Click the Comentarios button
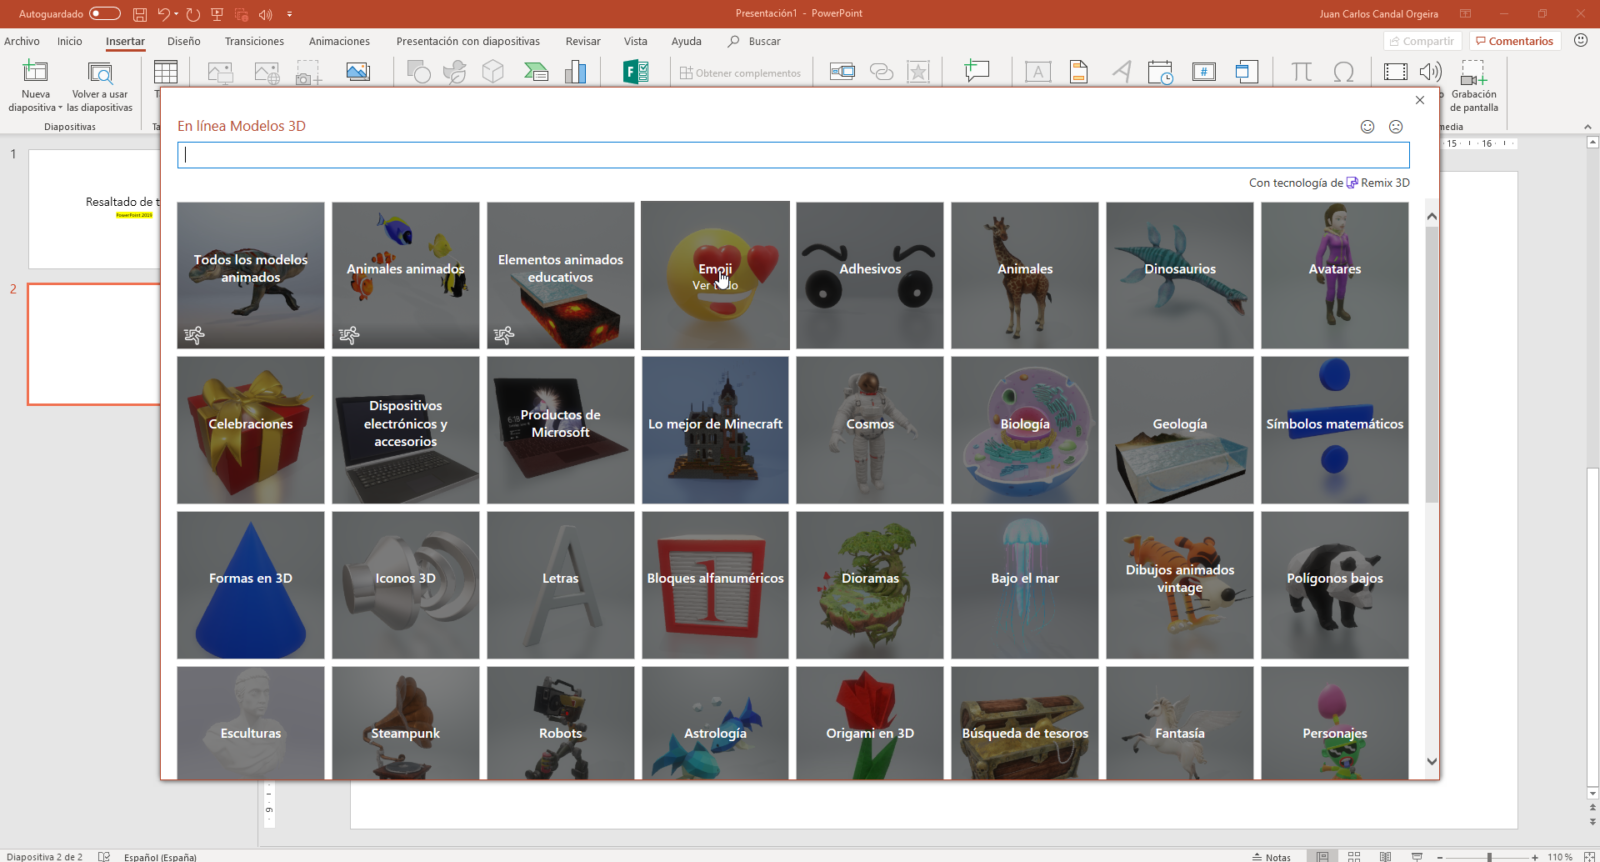 pos(1514,41)
